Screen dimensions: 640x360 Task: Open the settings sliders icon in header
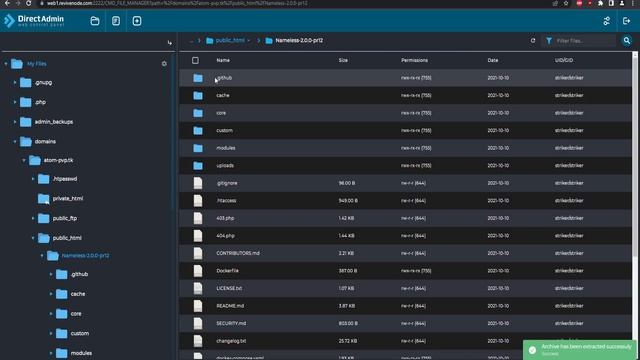[x=607, y=21]
